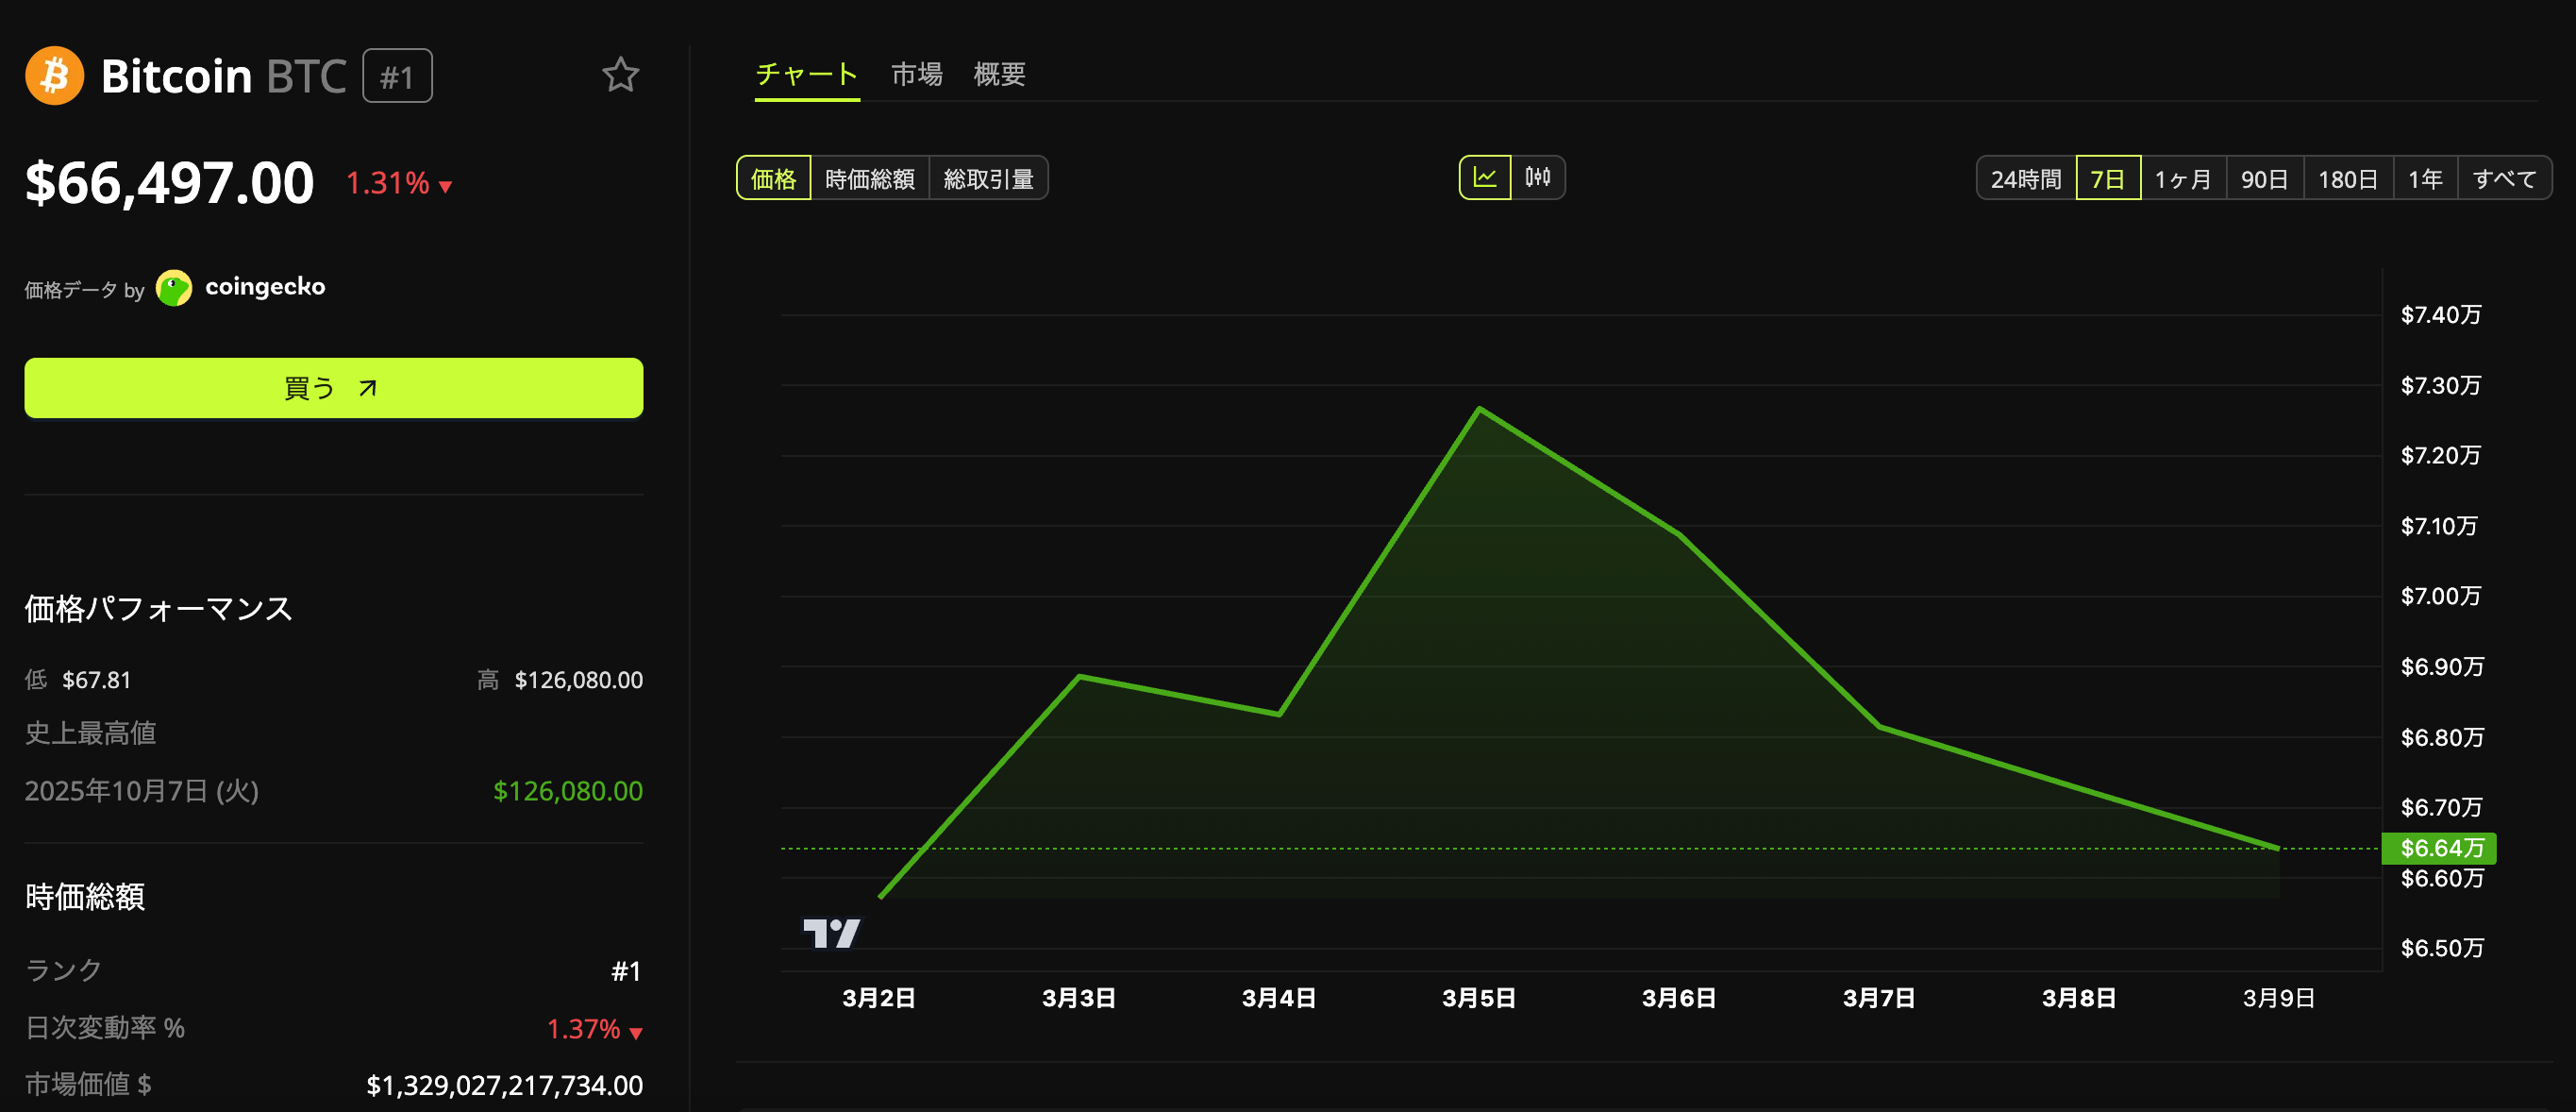
Task: Switch to candlestick chart icon
Action: click(1537, 178)
